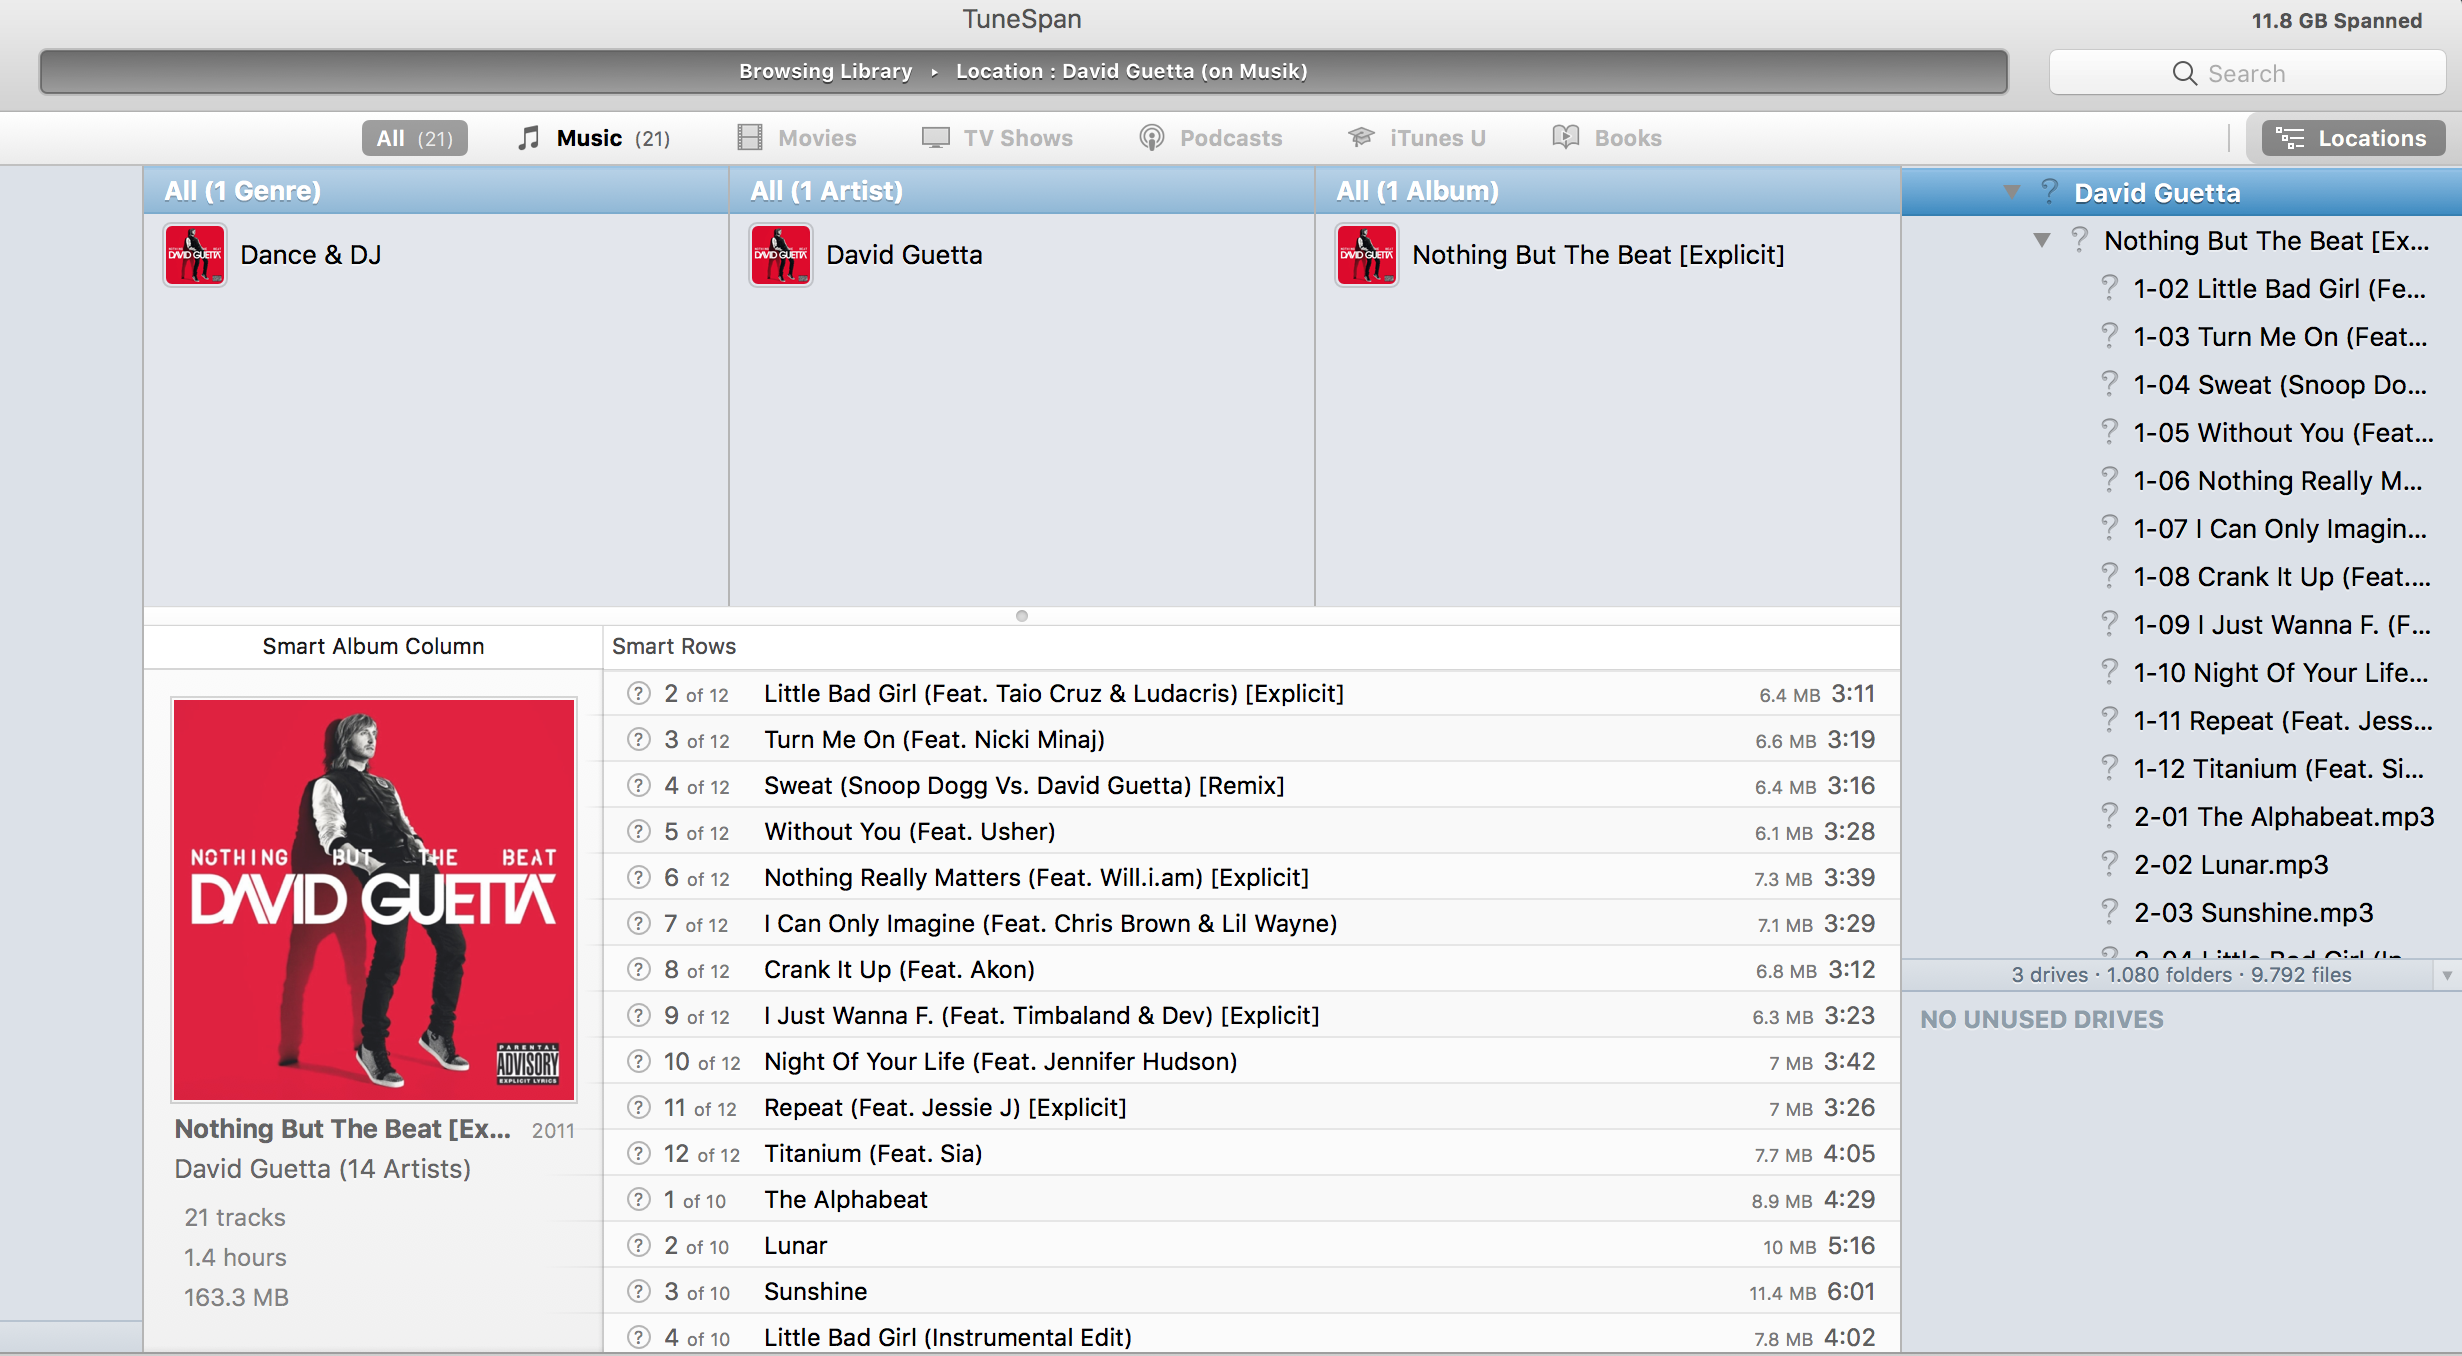The image size is (2462, 1356).
Task: Click the status icon beside Titanium track
Action: pyautogui.click(x=638, y=1154)
